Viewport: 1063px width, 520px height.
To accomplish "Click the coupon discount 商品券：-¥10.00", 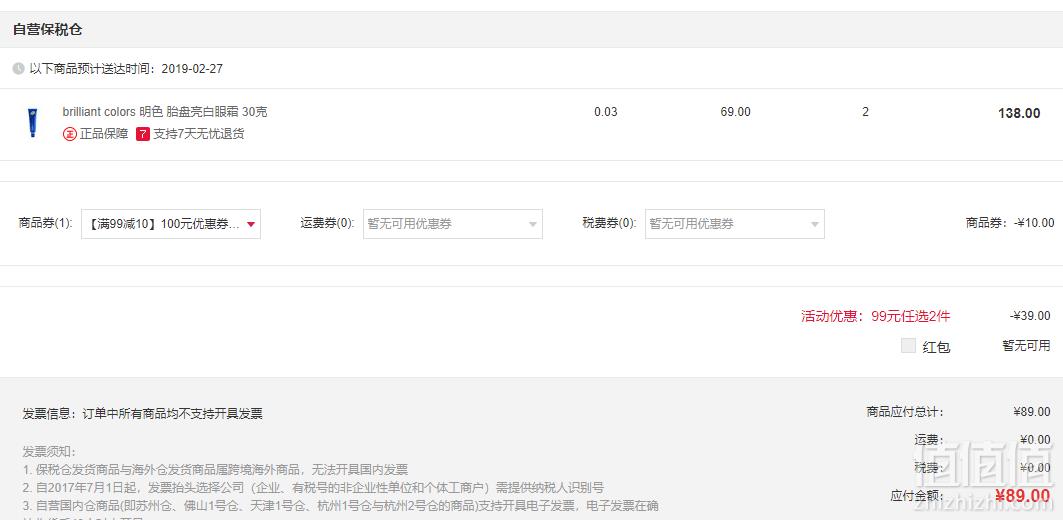I will pyautogui.click(x=1010, y=223).
